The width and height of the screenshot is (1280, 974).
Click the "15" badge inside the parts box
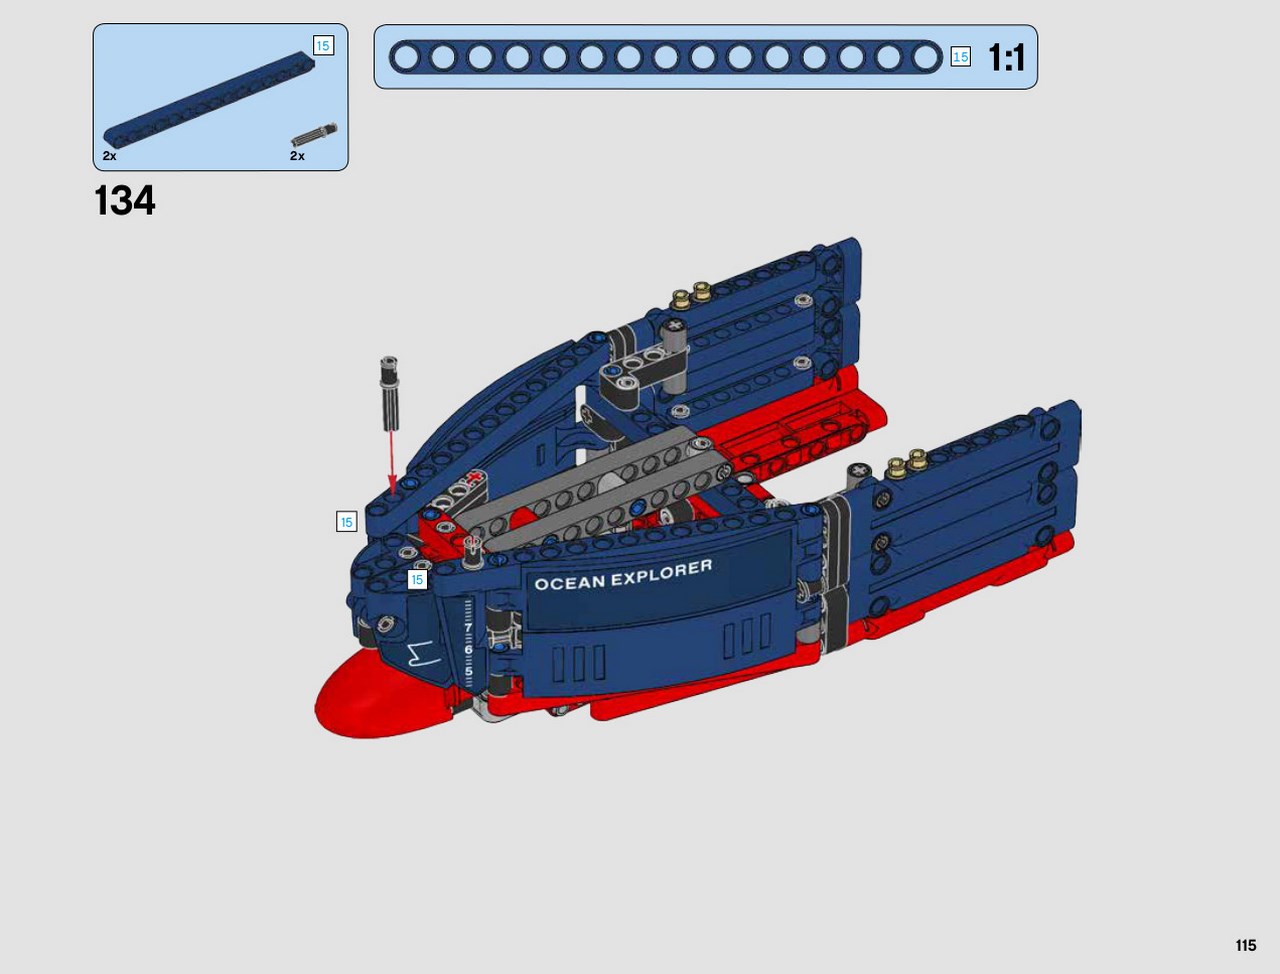click(x=323, y=46)
